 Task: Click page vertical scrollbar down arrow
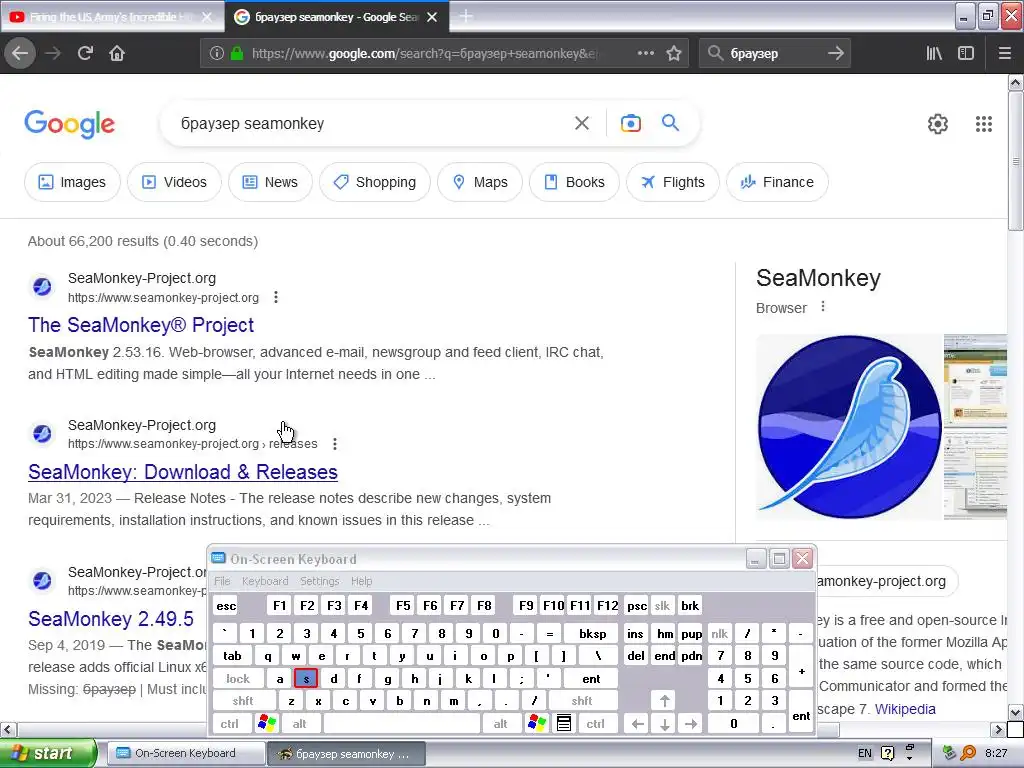pyautogui.click(x=1015, y=711)
